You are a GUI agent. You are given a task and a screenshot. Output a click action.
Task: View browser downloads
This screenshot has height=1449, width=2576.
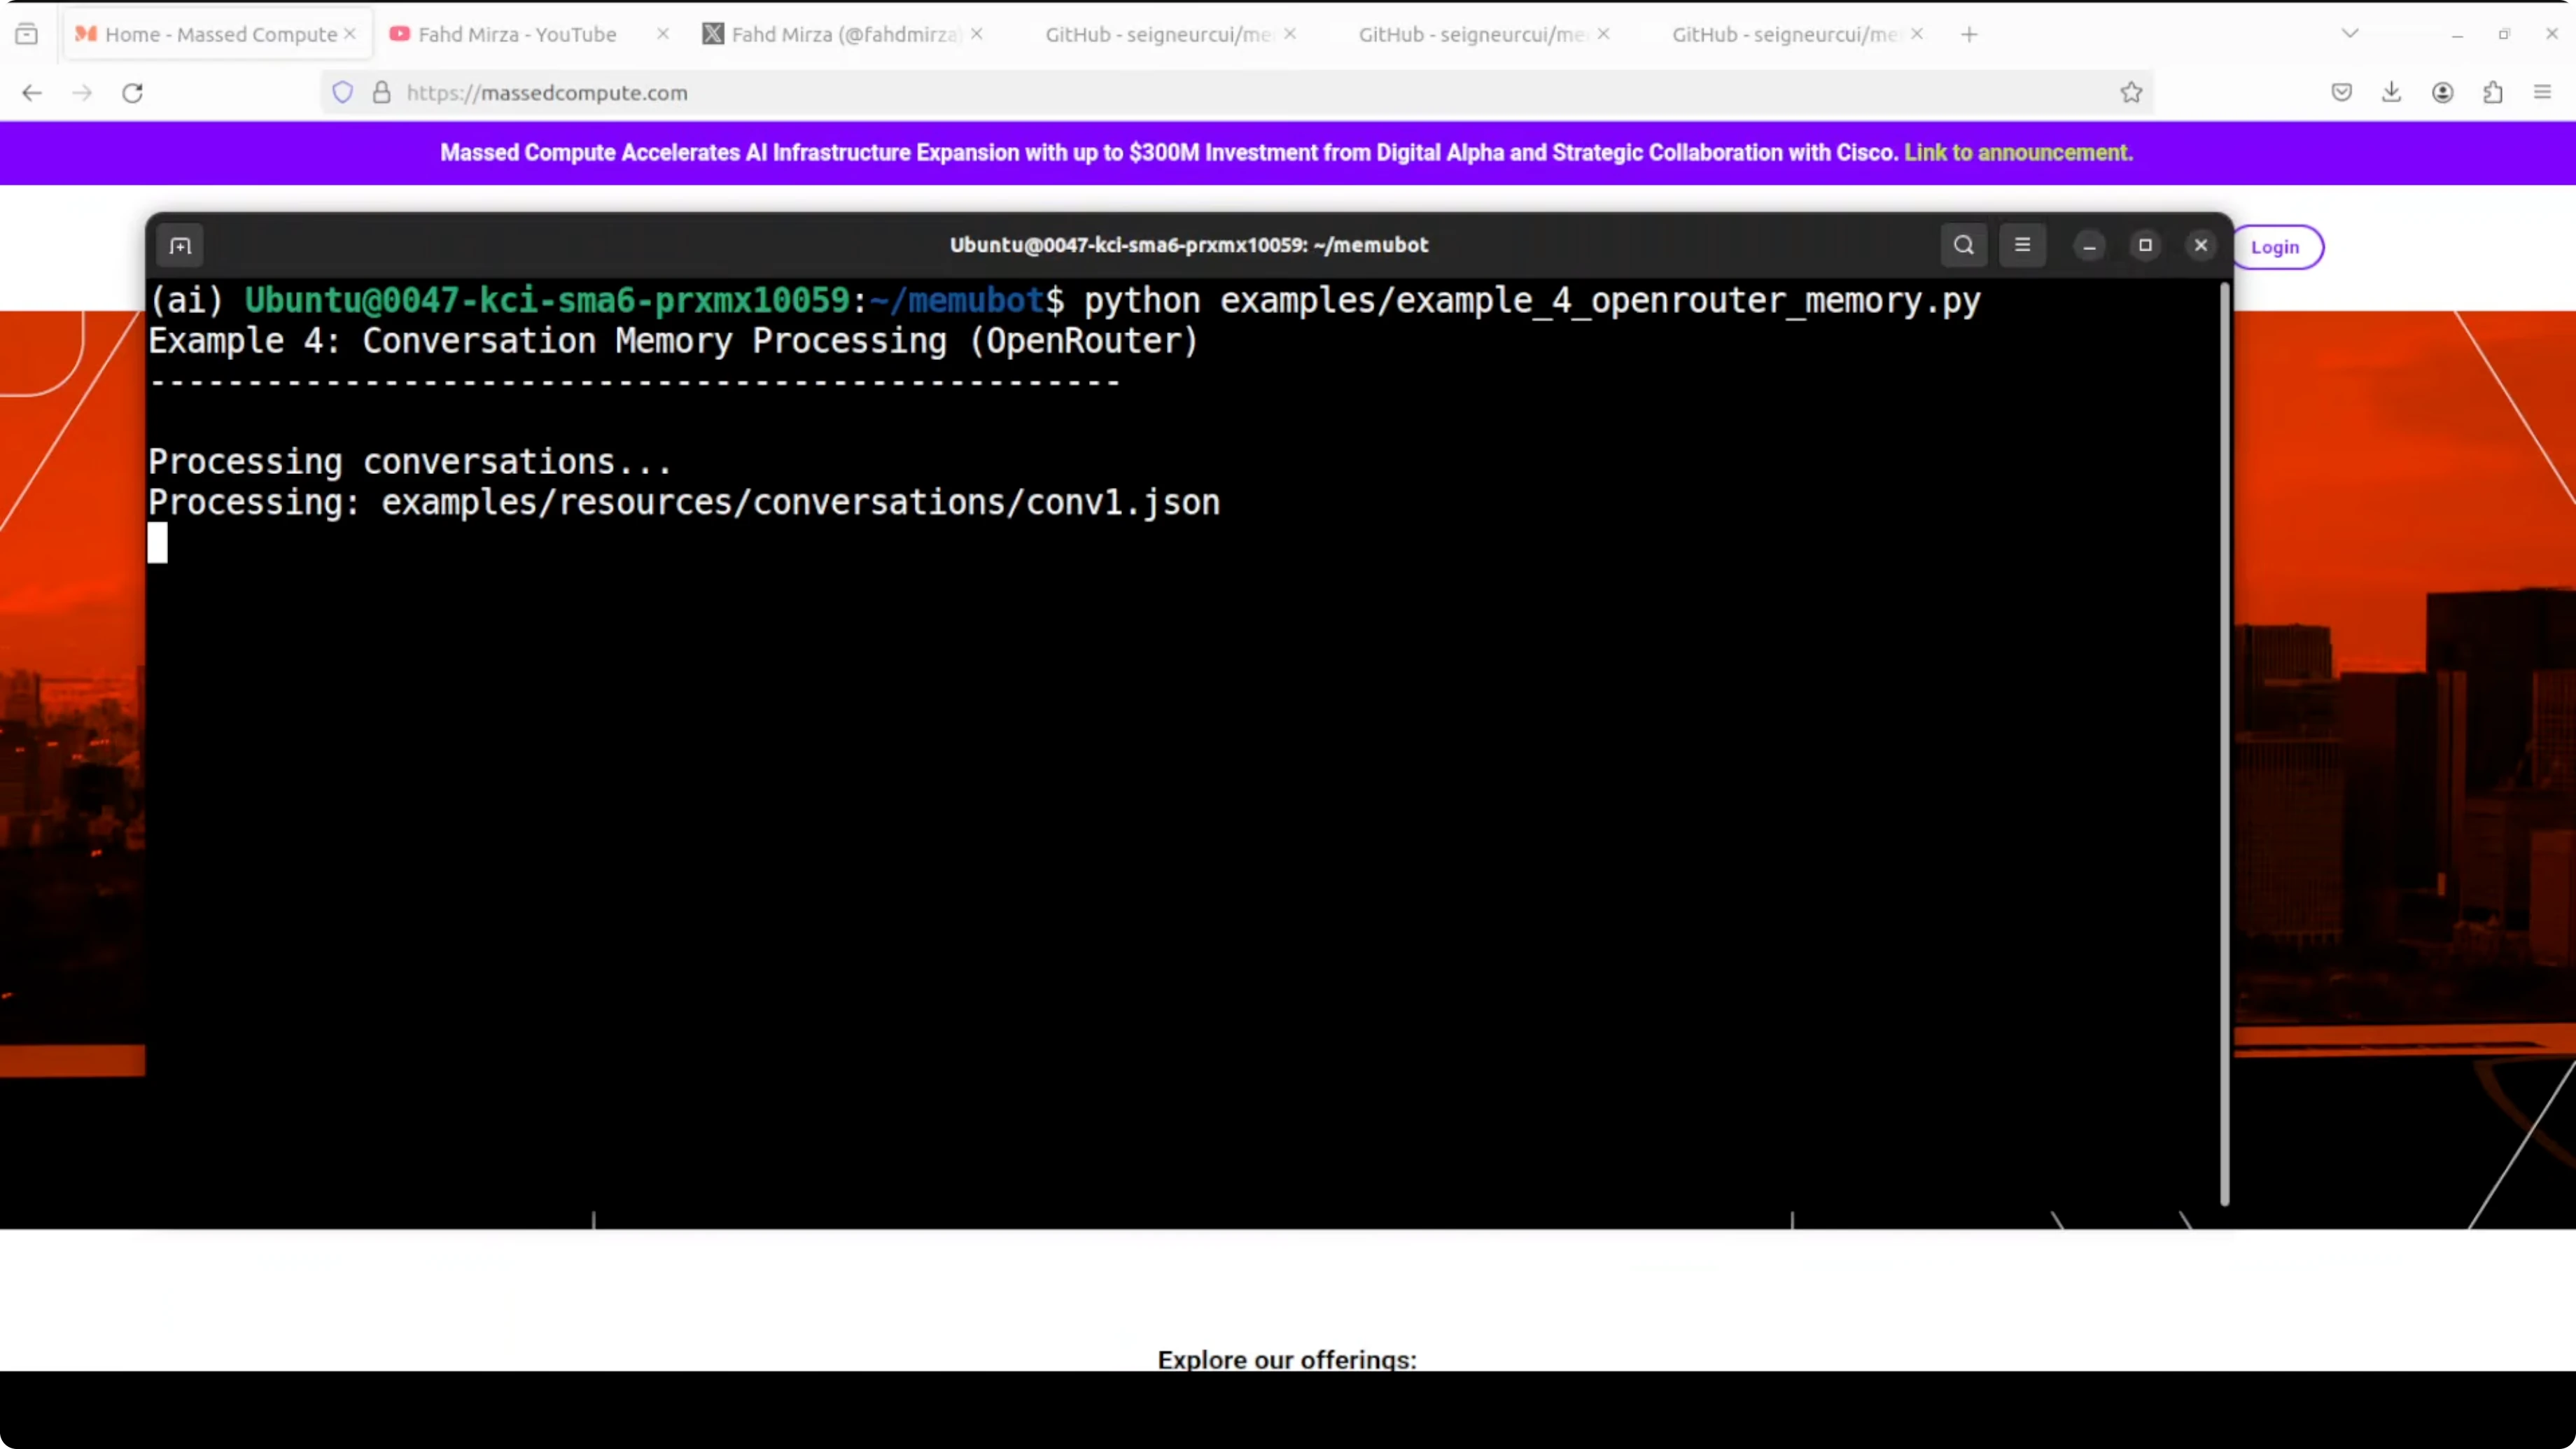pyautogui.click(x=2392, y=92)
